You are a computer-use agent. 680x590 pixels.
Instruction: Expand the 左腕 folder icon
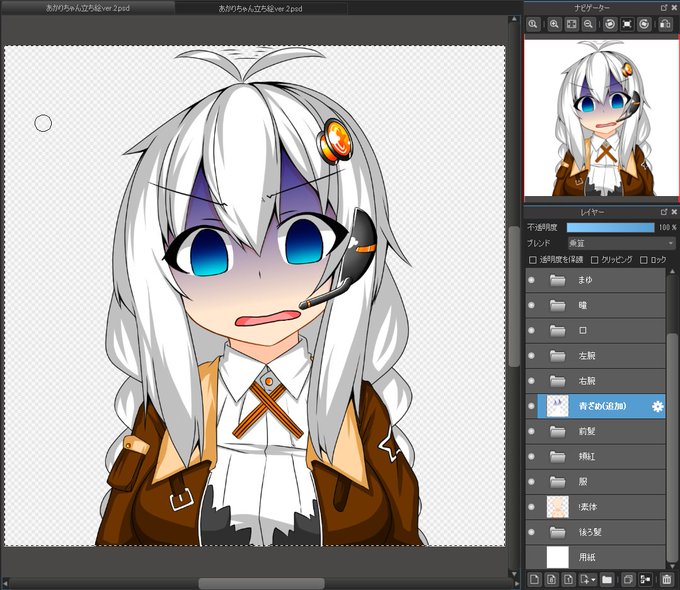[558, 356]
